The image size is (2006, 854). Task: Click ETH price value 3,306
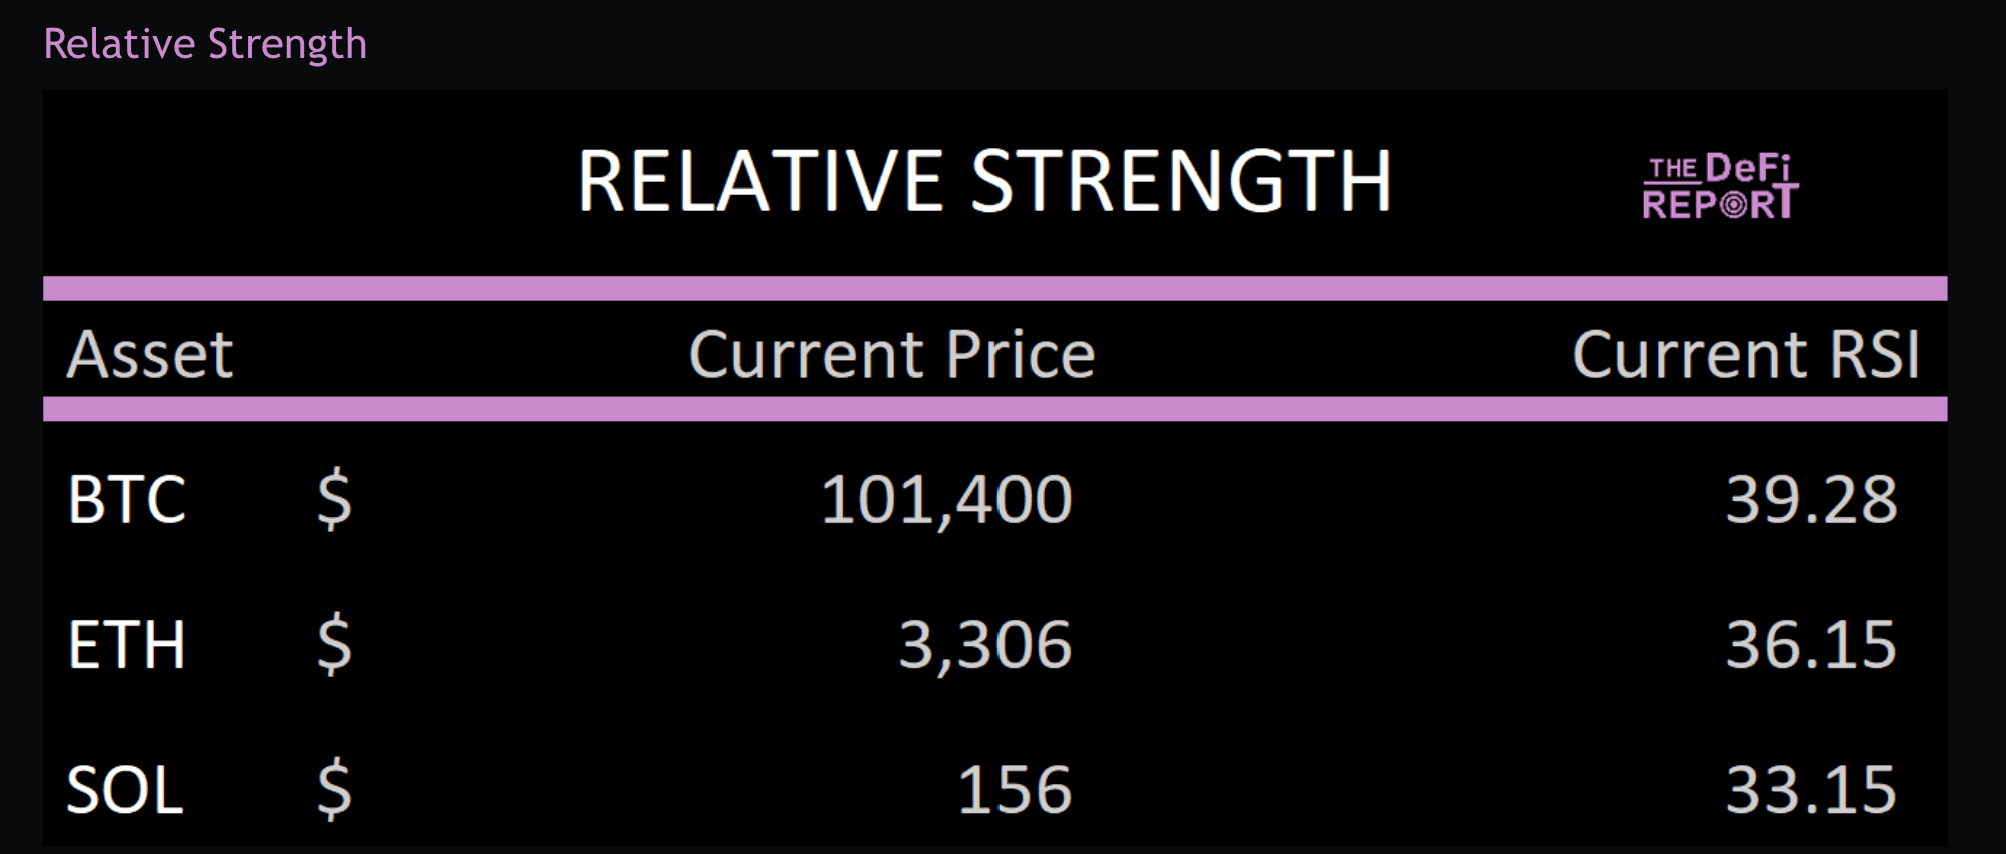[x=985, y=644]
